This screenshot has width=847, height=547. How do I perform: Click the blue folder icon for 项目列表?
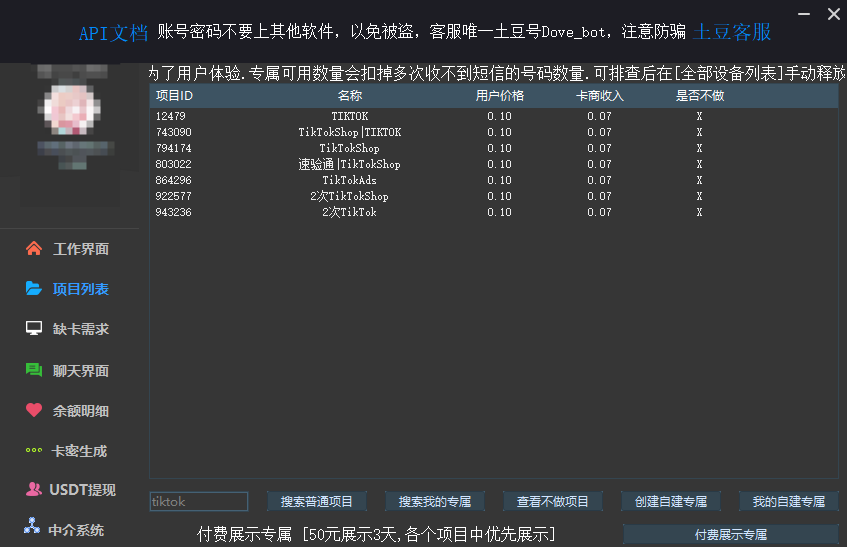[x=33, y=288]
